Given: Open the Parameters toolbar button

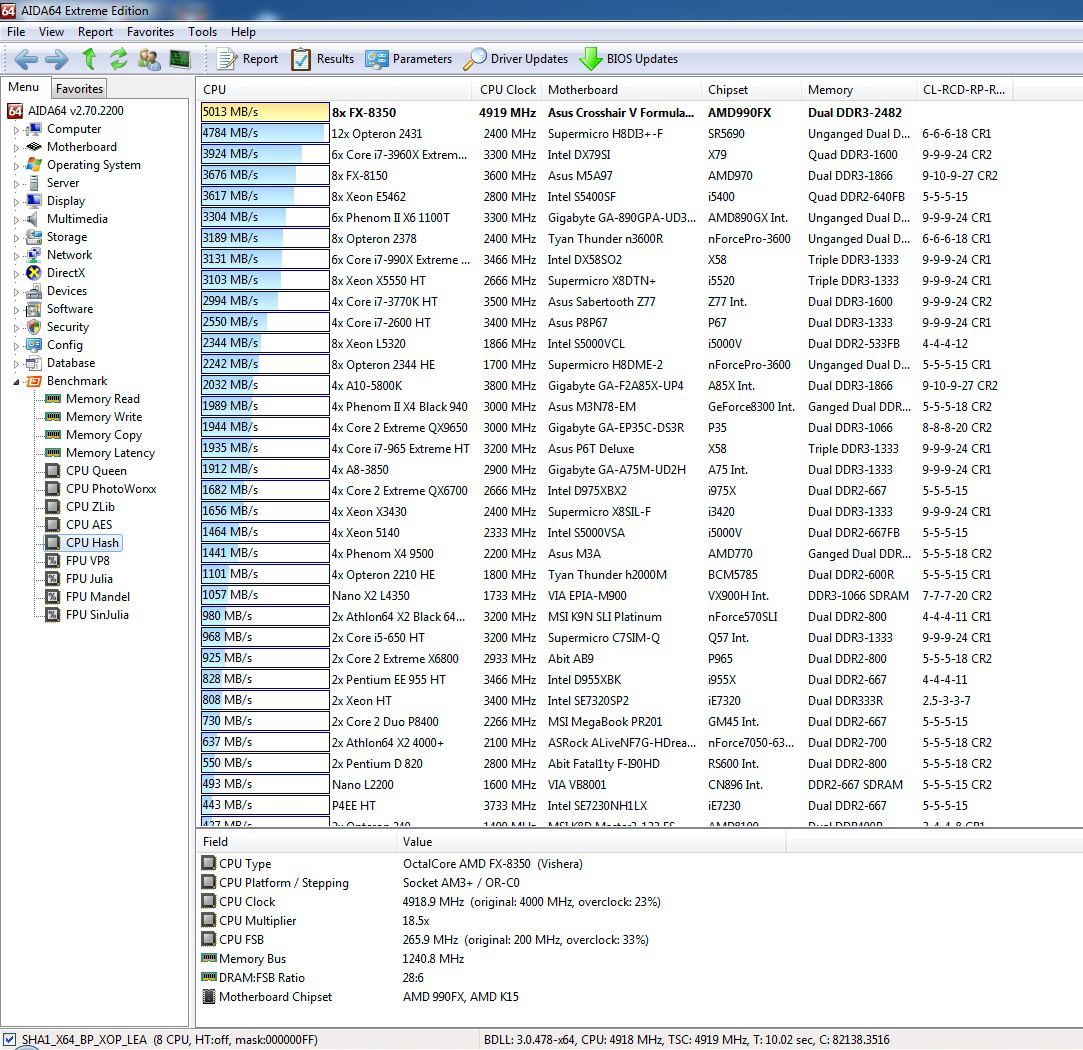Looking at the screenshot, I should tap(409, 59).
